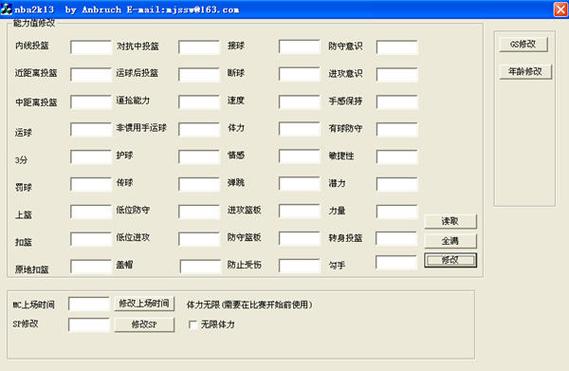Focus the 低位进攻 value field

199,239
